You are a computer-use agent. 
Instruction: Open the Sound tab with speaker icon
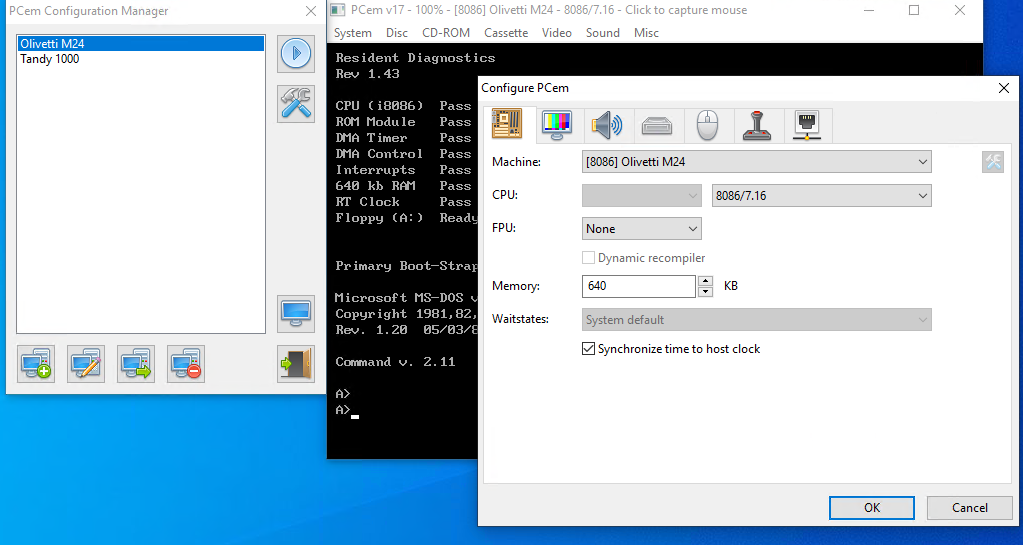tap(607, 126)
